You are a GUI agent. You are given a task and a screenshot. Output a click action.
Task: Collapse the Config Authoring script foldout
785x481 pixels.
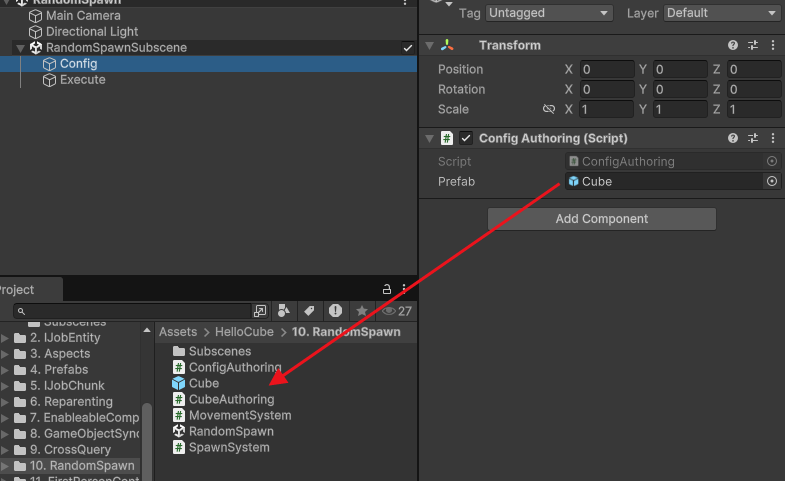tap(430, 139)
